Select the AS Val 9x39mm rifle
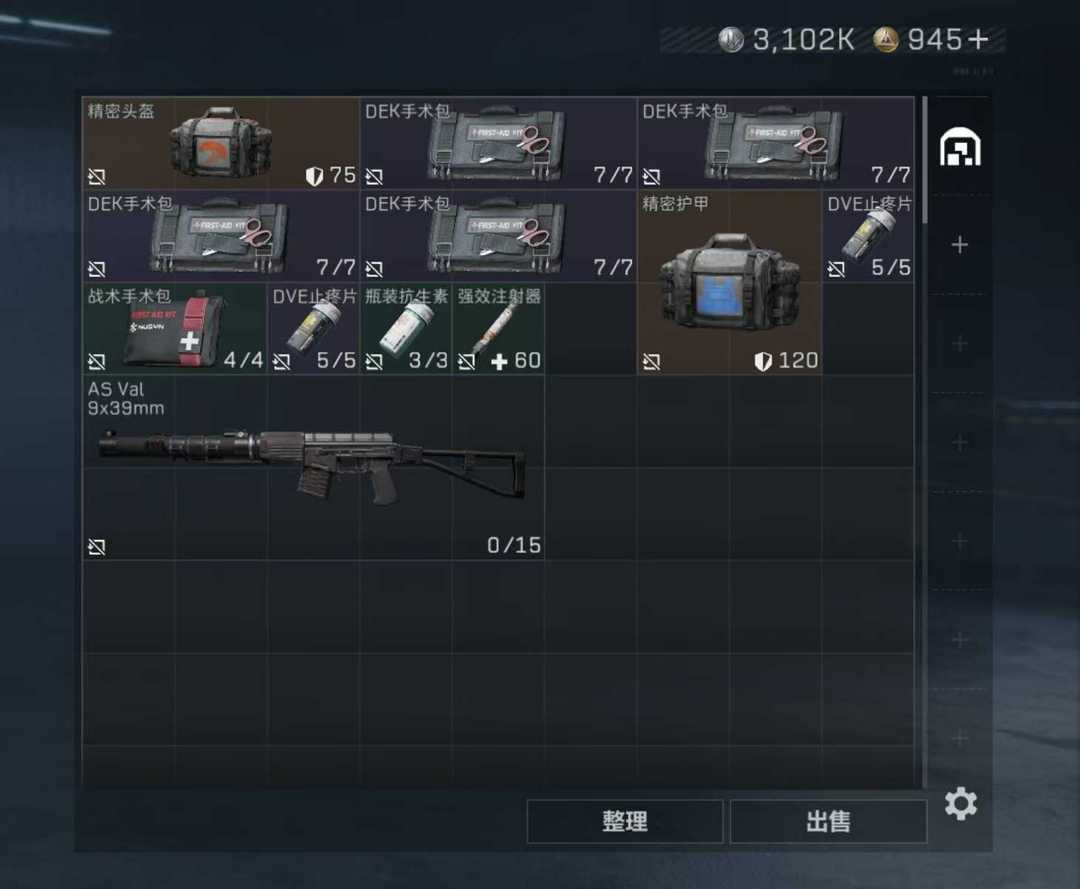This screenshot has width=1080, height=889. 313,467
